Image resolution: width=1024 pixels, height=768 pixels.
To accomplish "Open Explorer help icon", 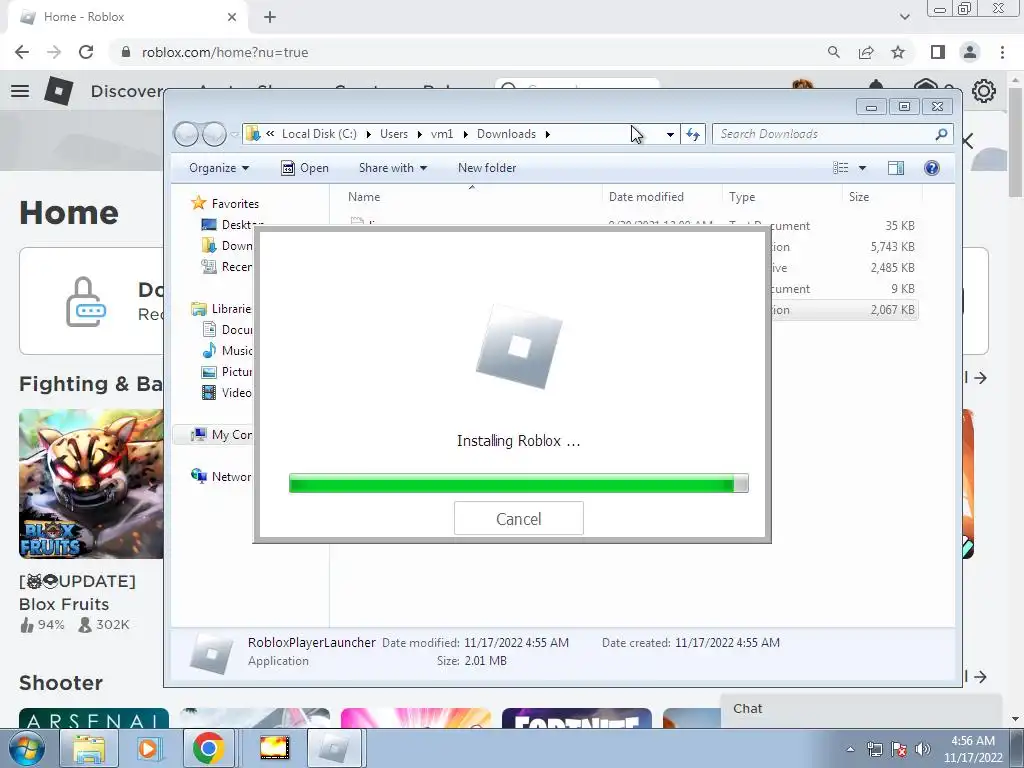I will click(x=932, y=168).
